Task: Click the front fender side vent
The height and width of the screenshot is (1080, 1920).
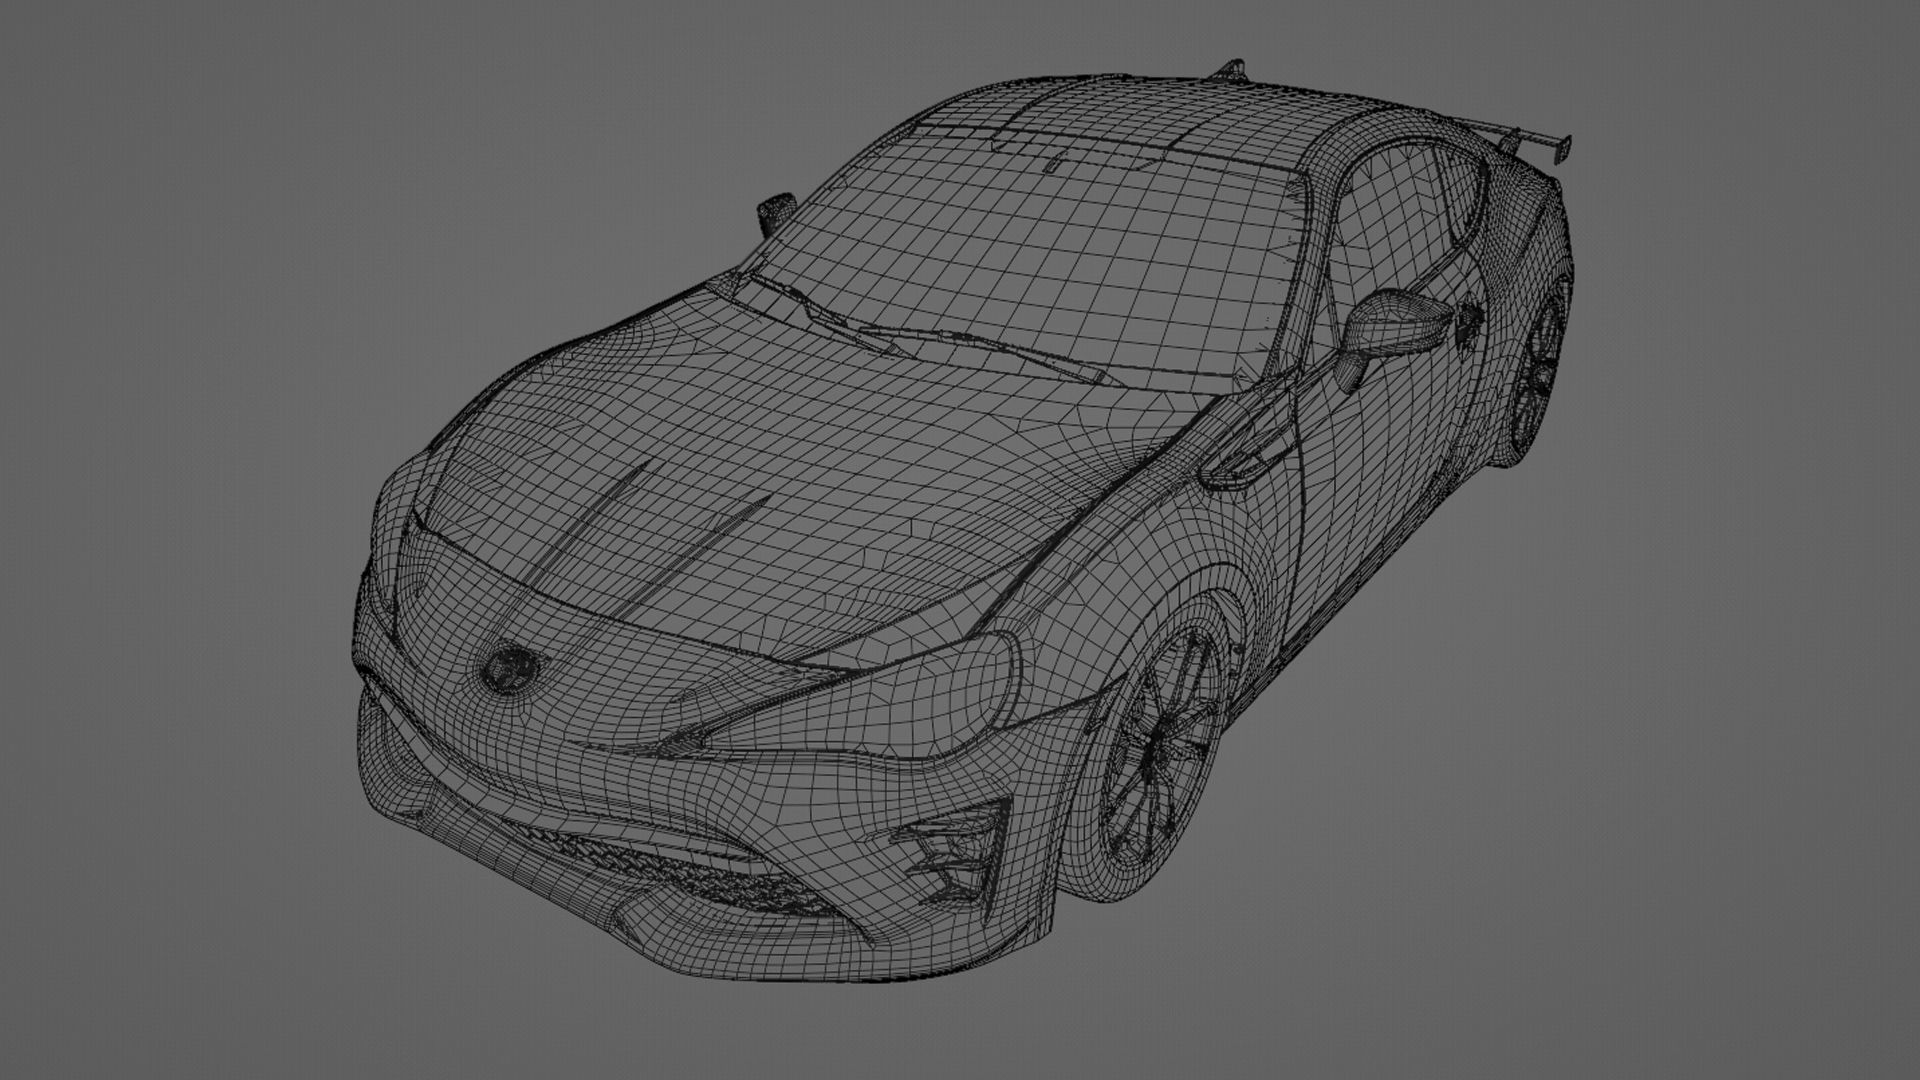Action: (1246, 463)
